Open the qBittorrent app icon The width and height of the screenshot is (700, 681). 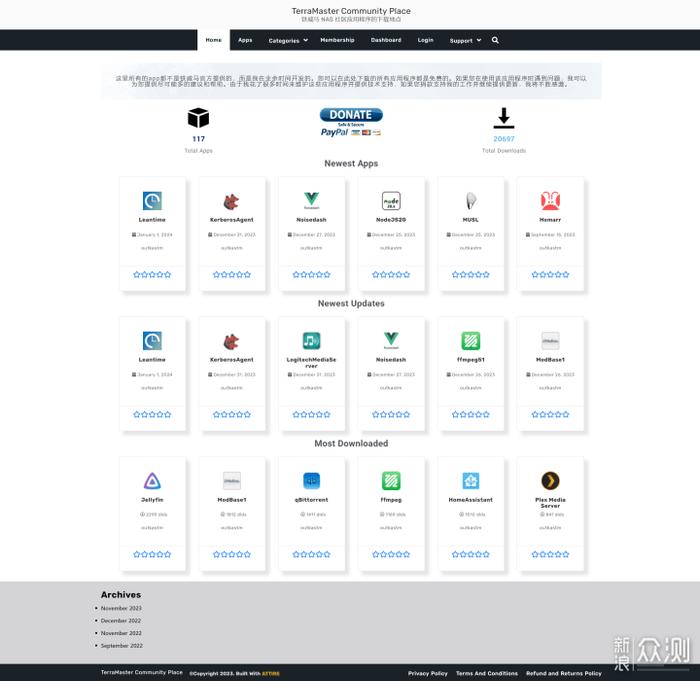[312, 481]
